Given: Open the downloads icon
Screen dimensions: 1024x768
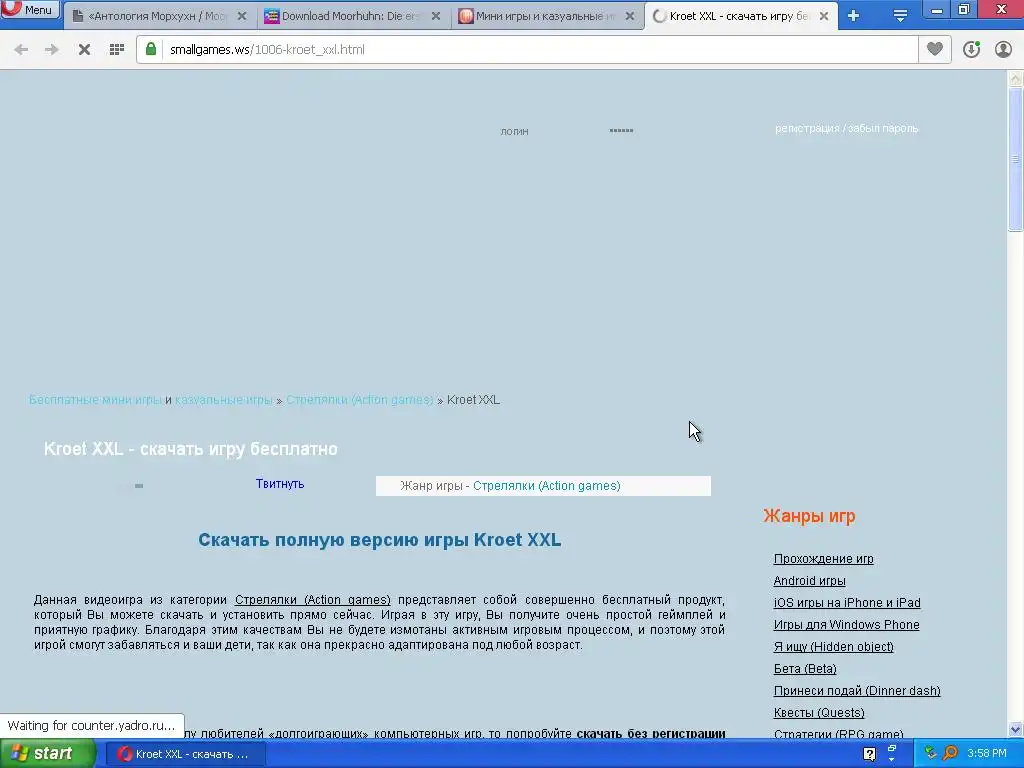Looking at the screenshot, I should 971,50.
